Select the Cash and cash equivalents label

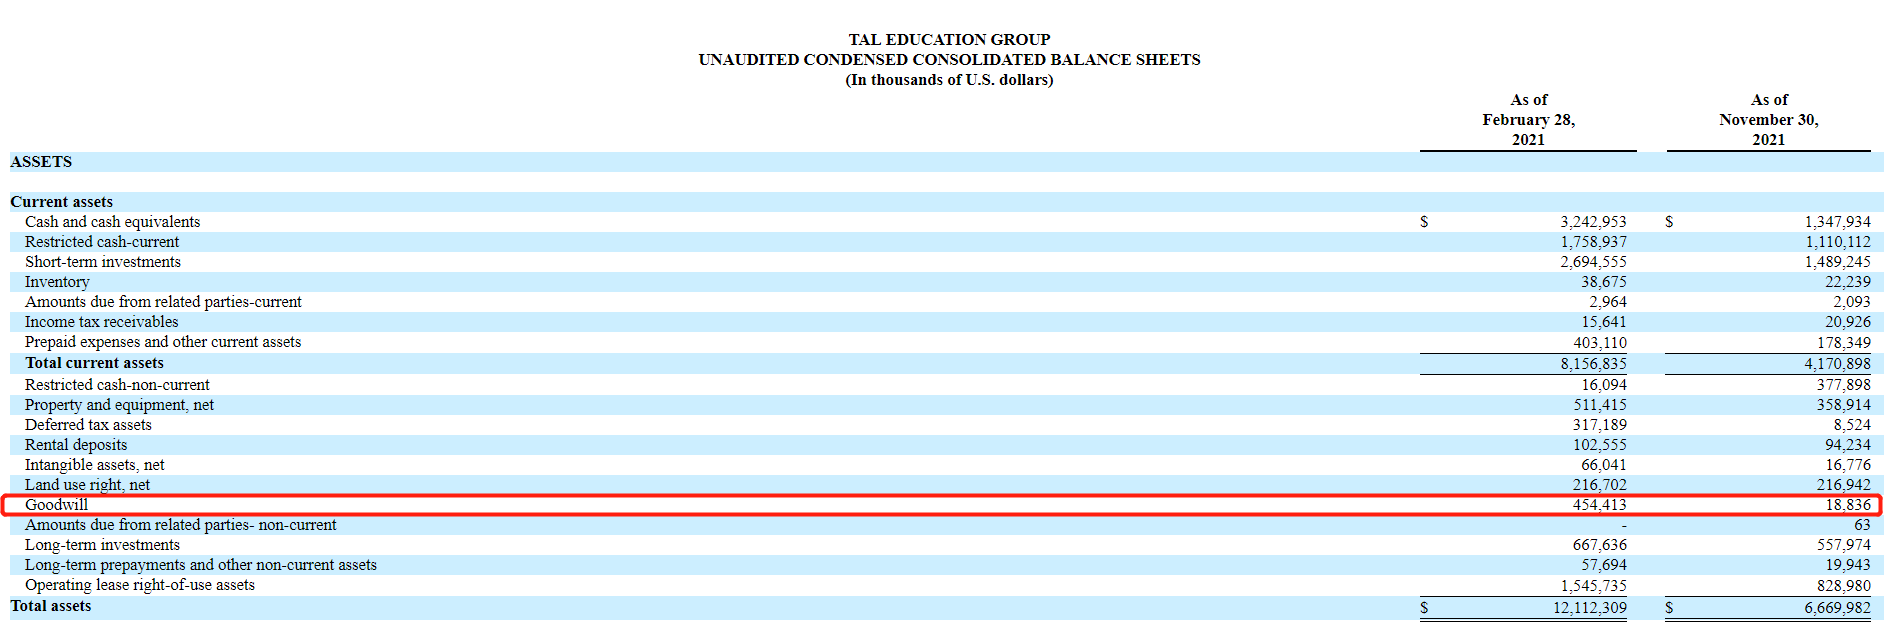(112, 222)
